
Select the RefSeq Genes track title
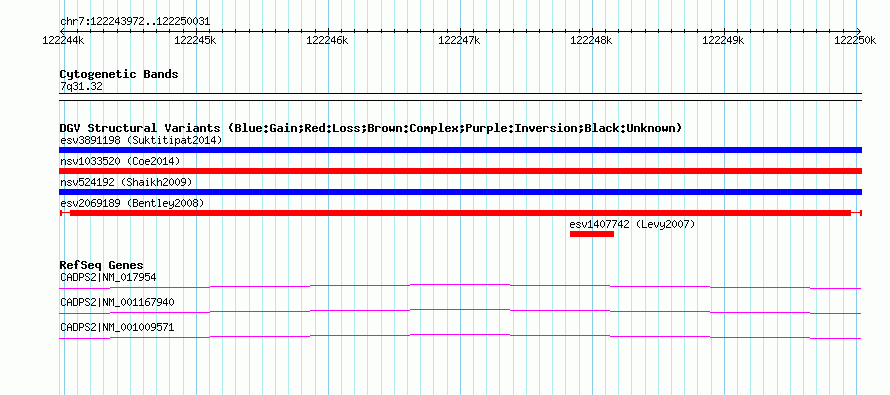(x=102, y=265)
